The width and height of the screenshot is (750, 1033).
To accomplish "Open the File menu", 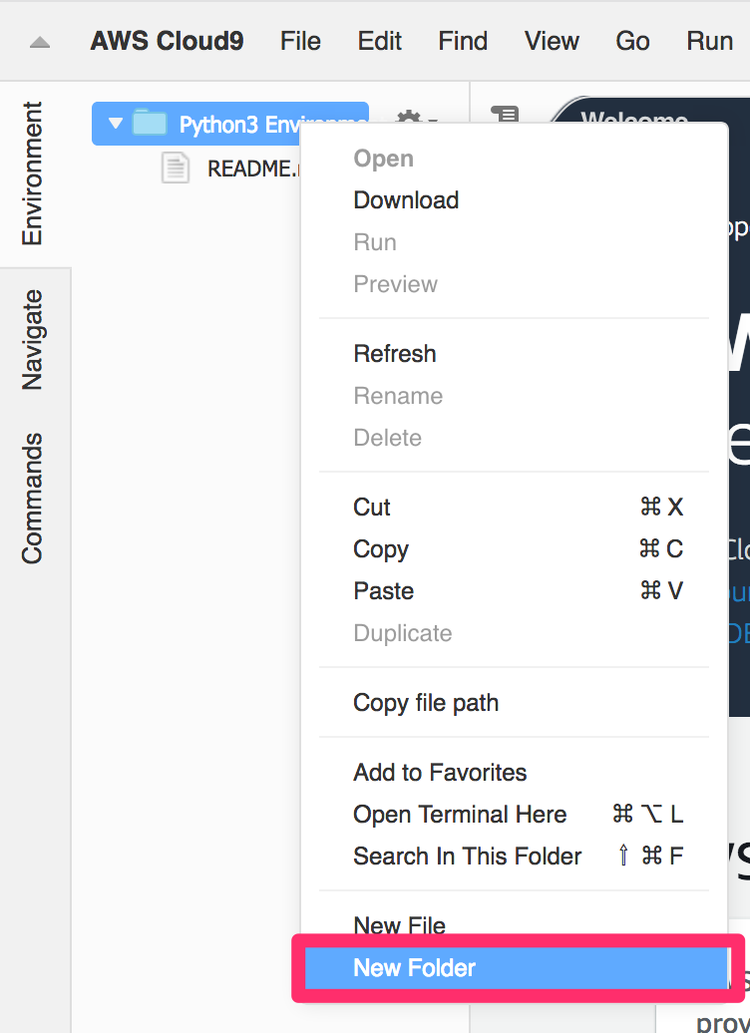I will click(x=300, y=41).
